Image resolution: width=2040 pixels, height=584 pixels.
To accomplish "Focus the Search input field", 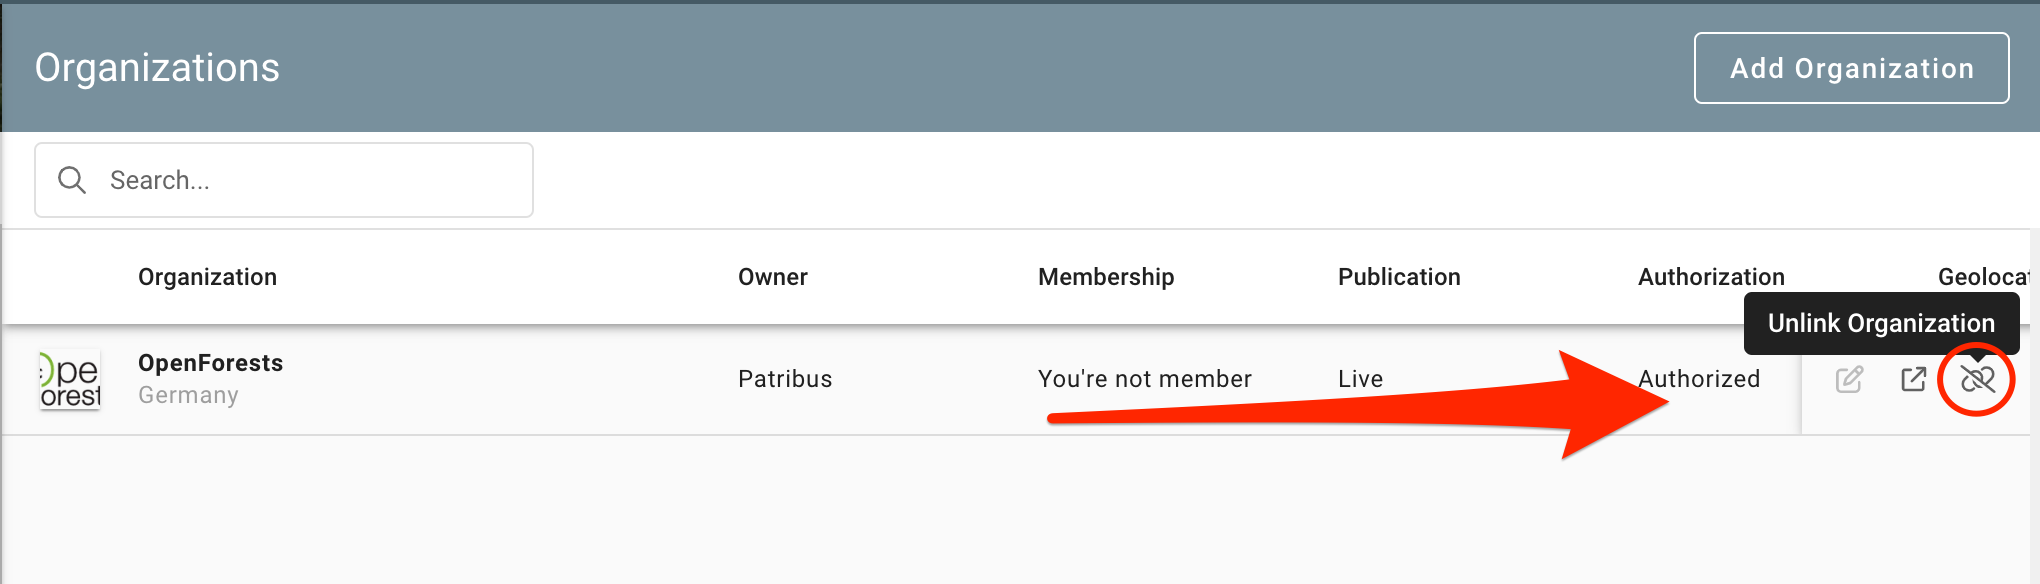I will [x=310, y=180].
